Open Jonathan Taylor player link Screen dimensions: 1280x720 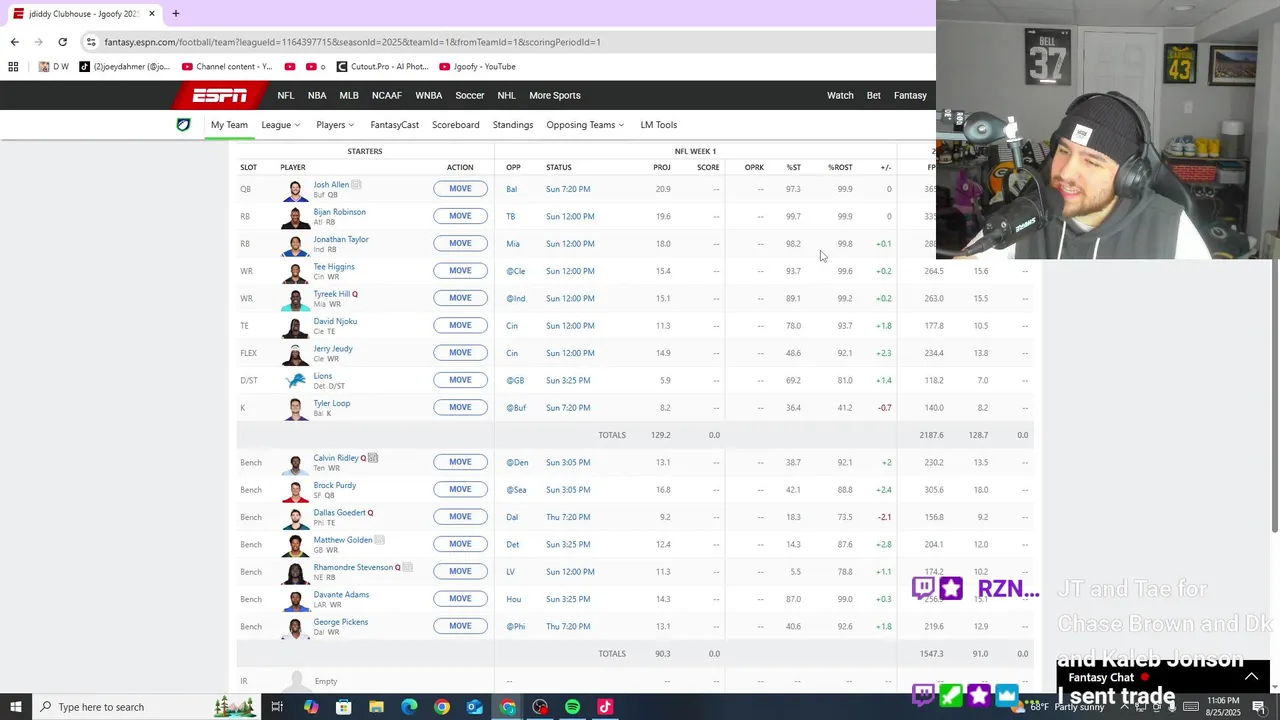point(341,240)
